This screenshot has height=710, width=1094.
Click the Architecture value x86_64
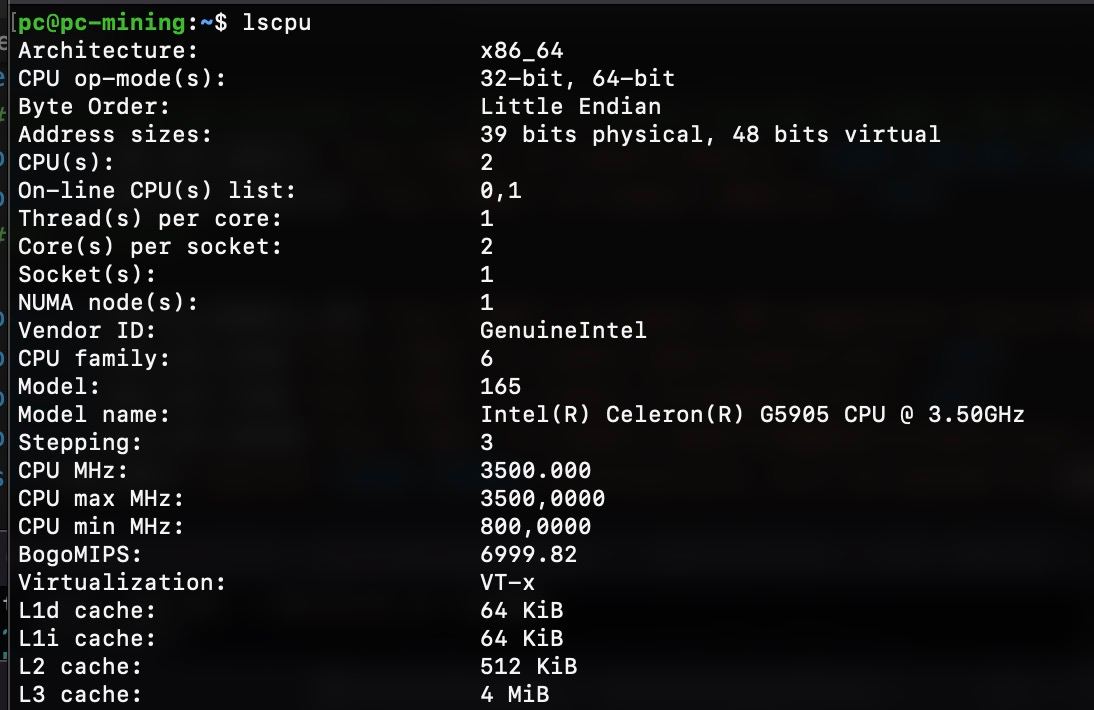click(x=521, y=51)
